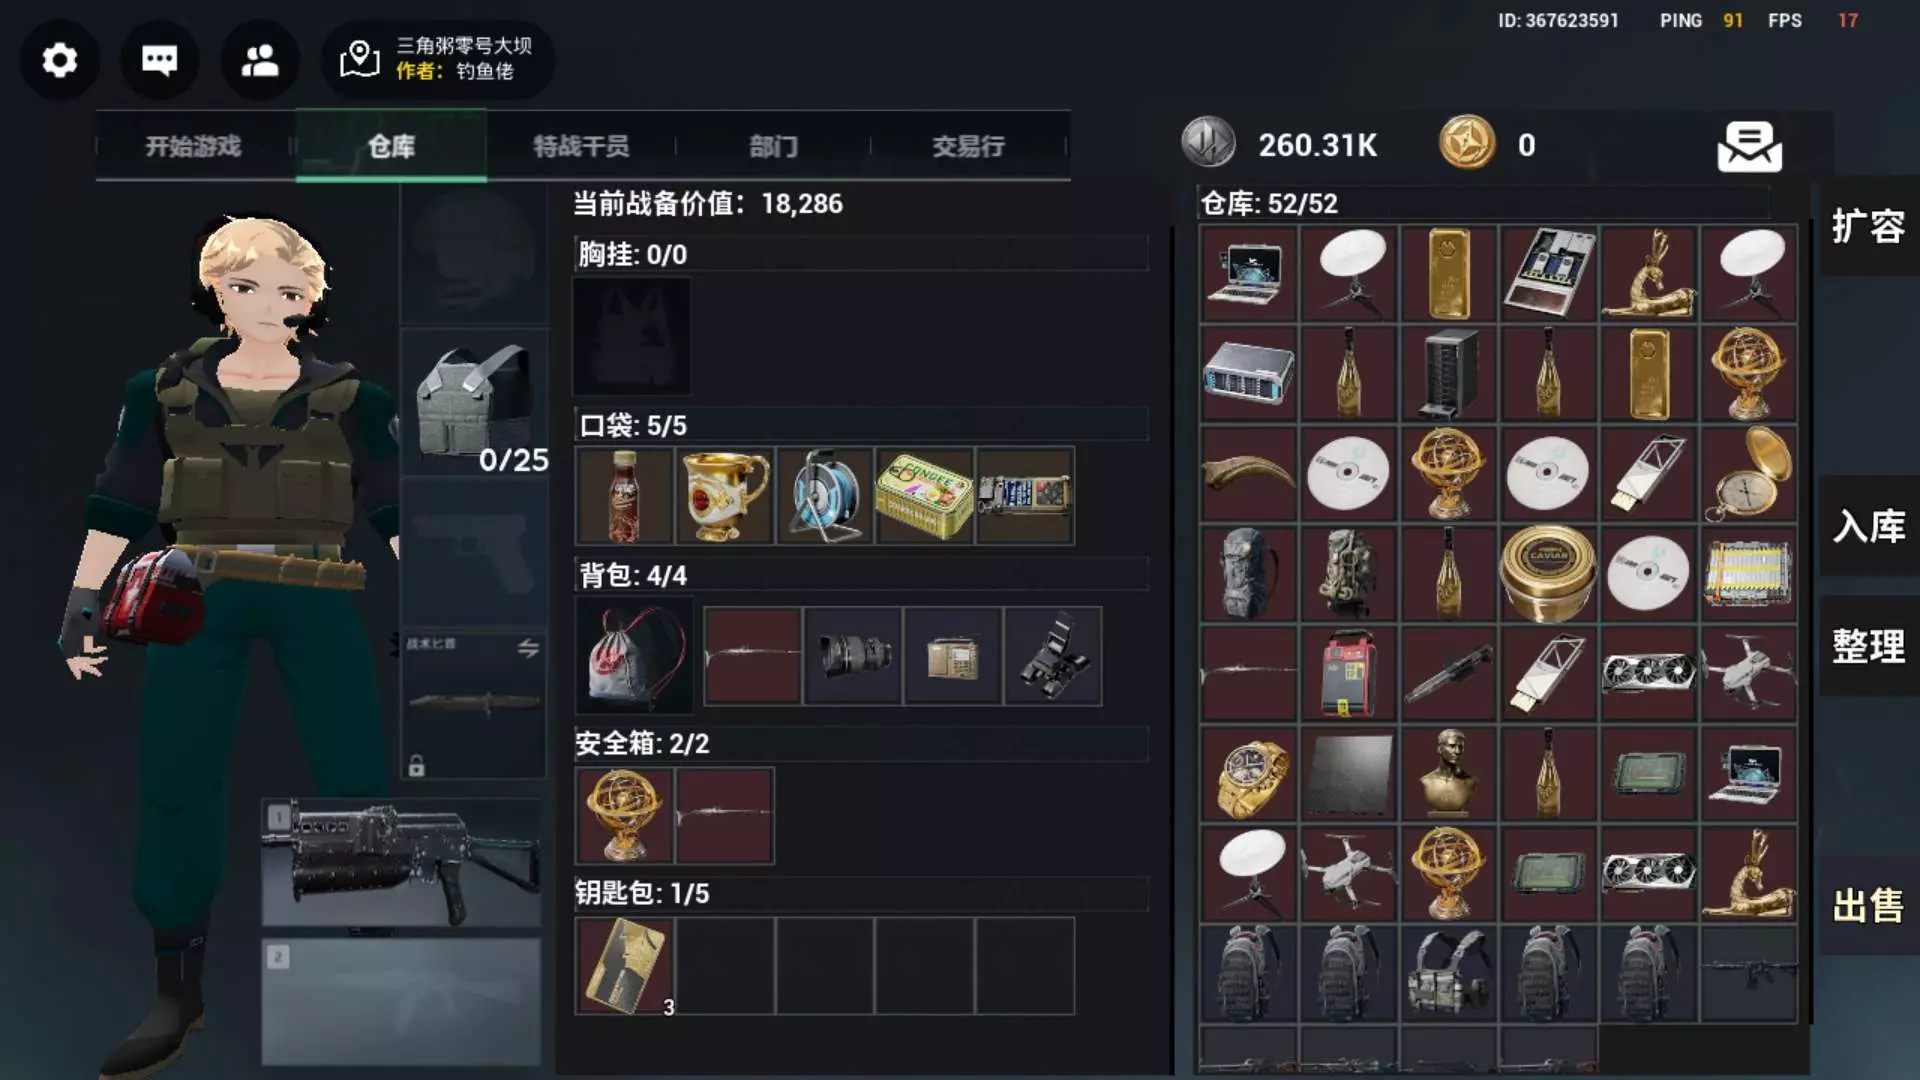Click the silver currency icon near 260.31K
The width and height of the screenshot is (1920, 1080).
1209,142
